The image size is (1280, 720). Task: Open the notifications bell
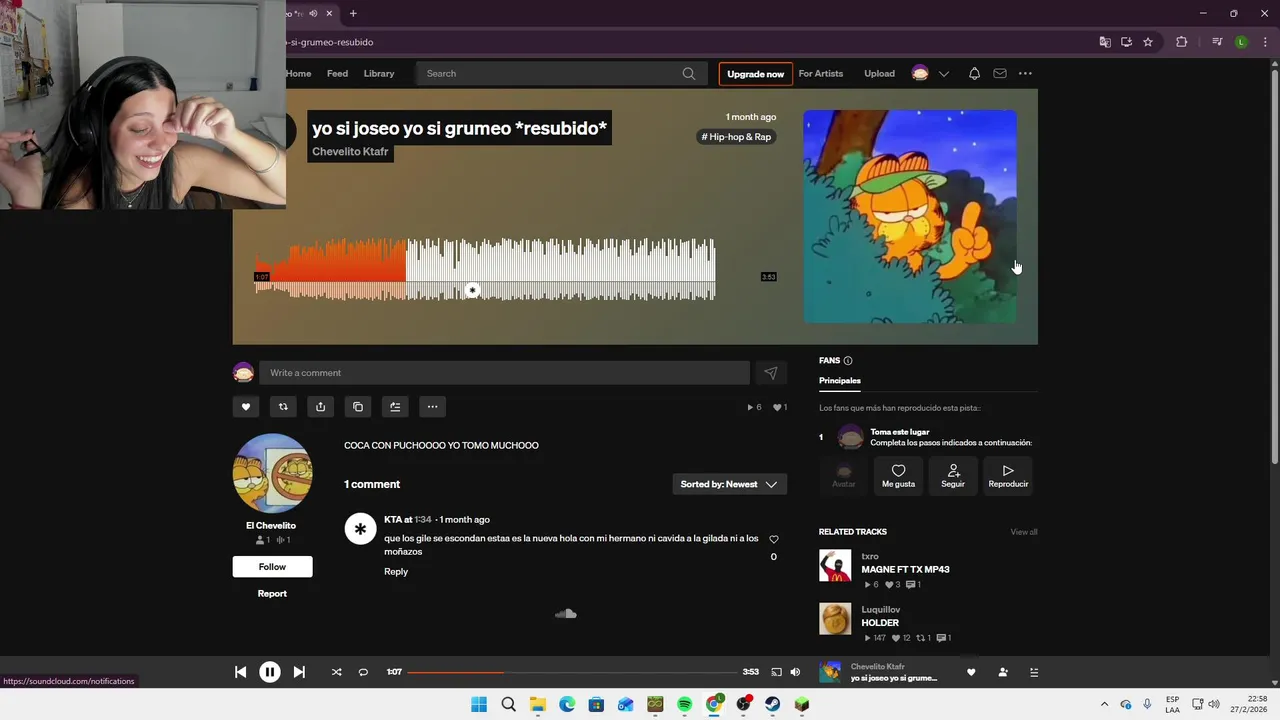(x=974, y=73)
